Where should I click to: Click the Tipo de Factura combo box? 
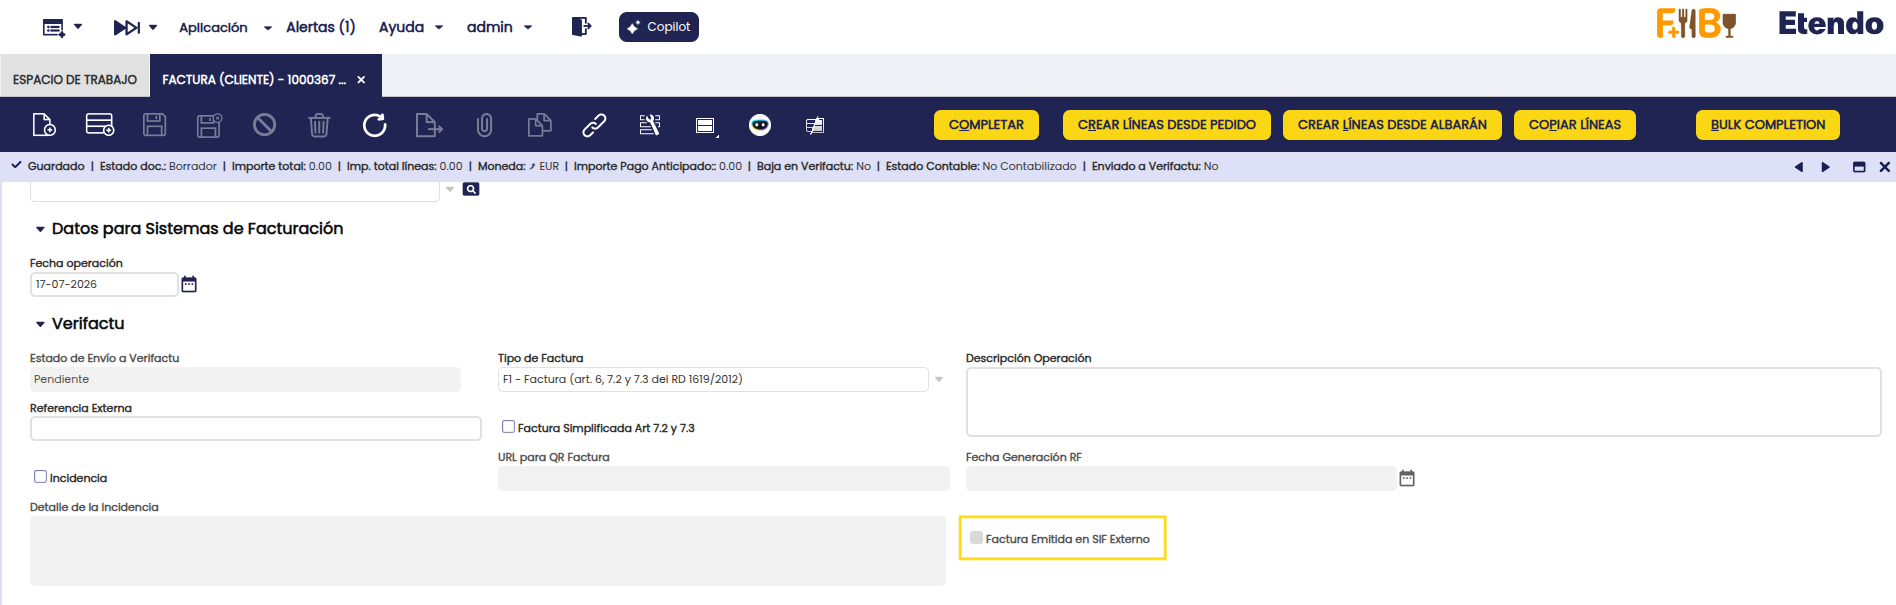[x=713, y=380]
